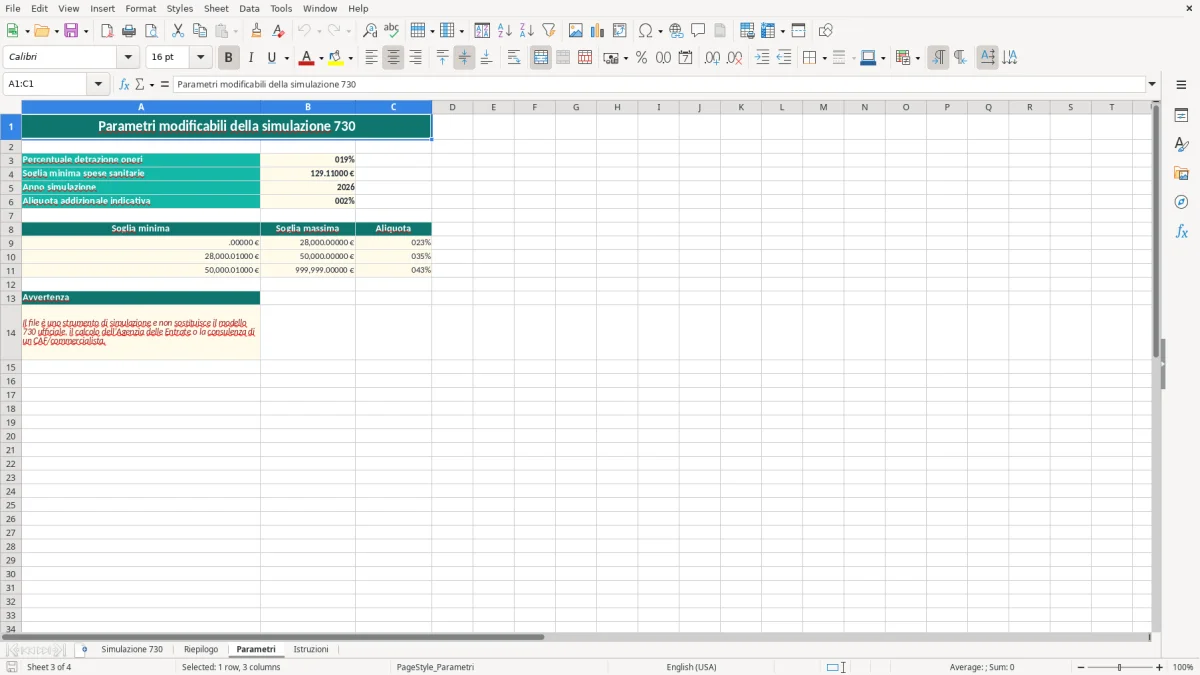Click the Insert Hyperlink icon
This screenshot has height=675, width=1200.
pos(676,31)
